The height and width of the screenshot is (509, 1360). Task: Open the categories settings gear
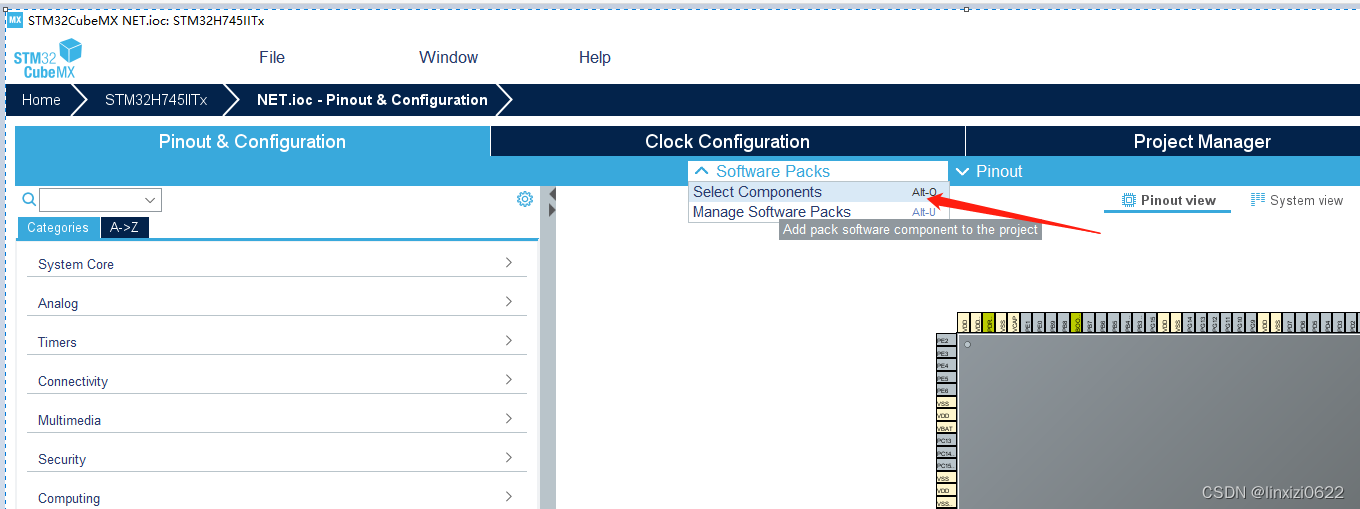coord(525,199)
